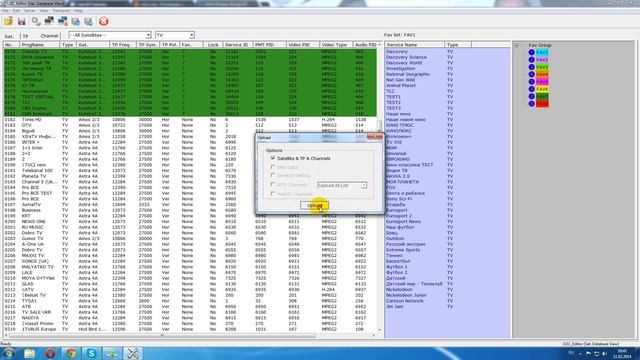Click the red circle cancel toolbar icon
640x360 pixels.
pos(104,21)
